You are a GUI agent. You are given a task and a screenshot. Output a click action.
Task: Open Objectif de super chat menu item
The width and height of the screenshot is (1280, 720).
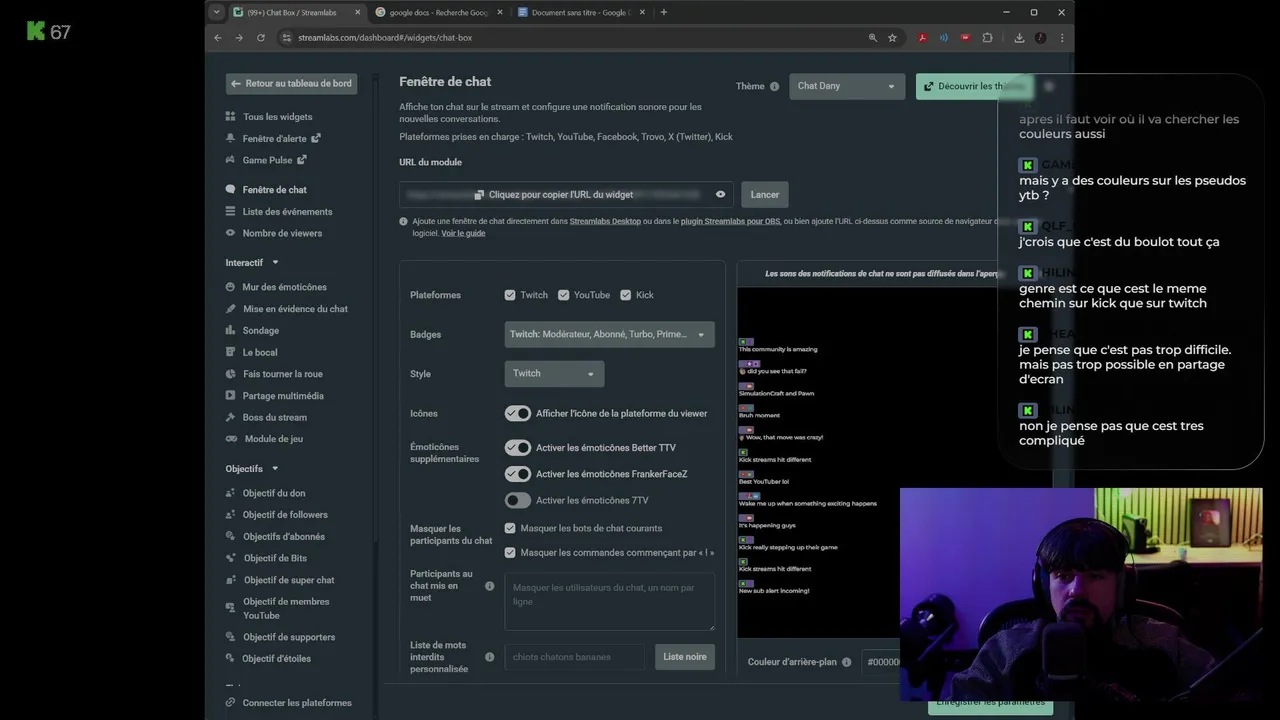coord(289,580)
